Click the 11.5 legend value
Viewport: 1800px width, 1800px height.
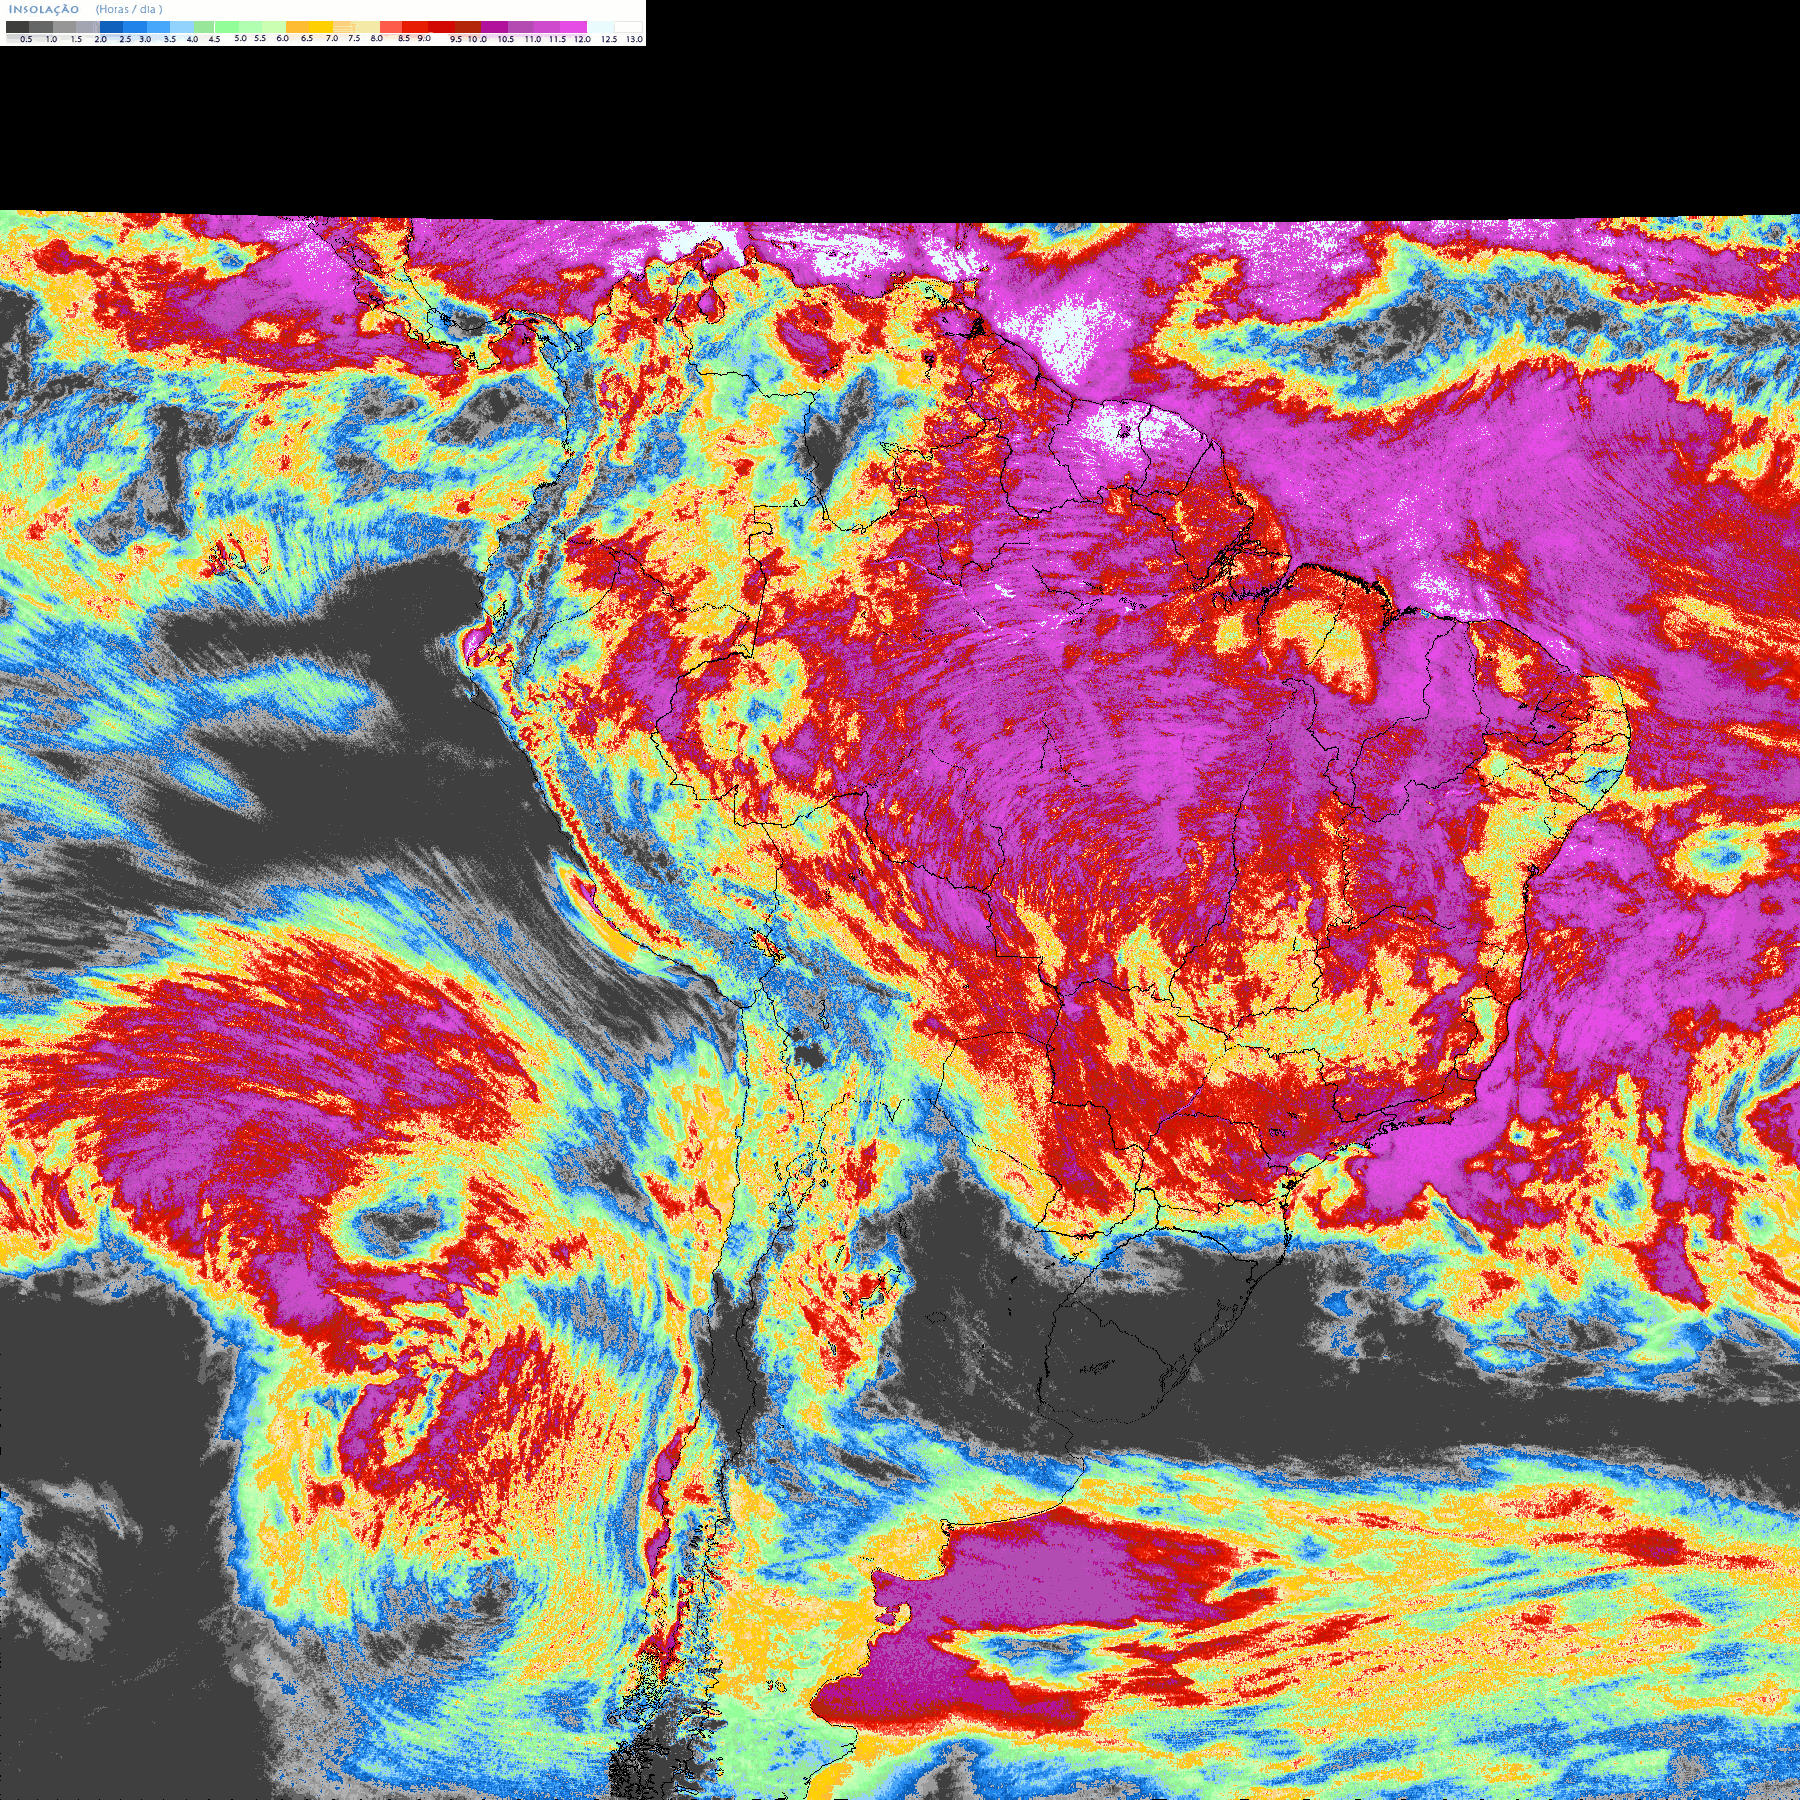557,39
